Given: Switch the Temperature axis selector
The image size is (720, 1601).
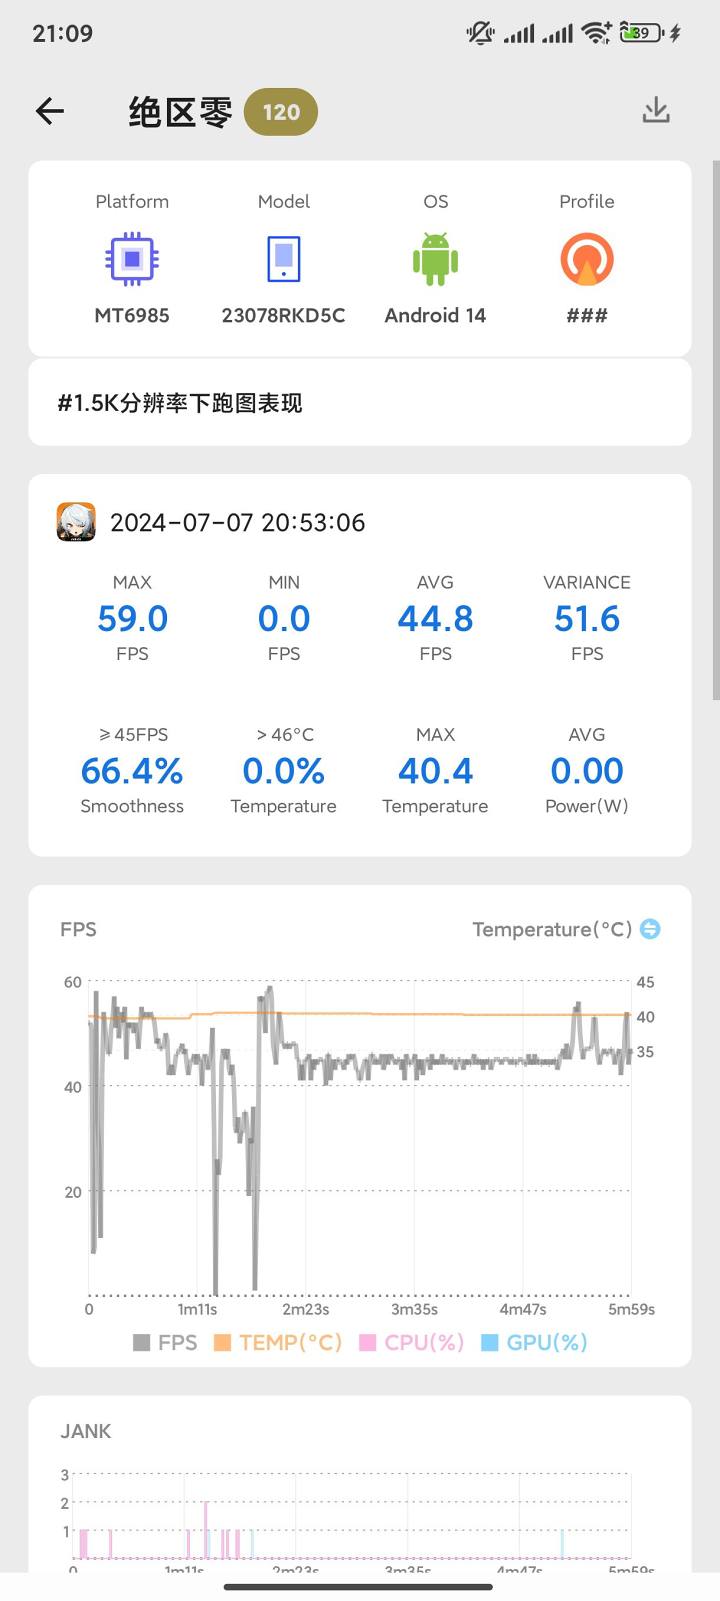Looking at the screenshot, I should pyautogui.click(x=650, y=929).
